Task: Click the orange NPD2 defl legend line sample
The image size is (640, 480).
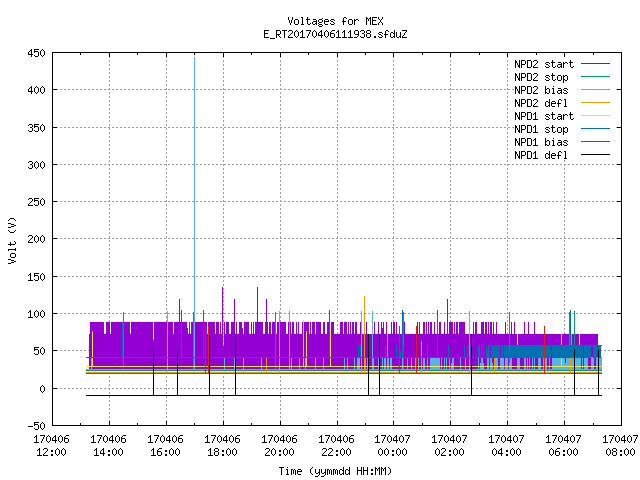Action: coord(595,102)
